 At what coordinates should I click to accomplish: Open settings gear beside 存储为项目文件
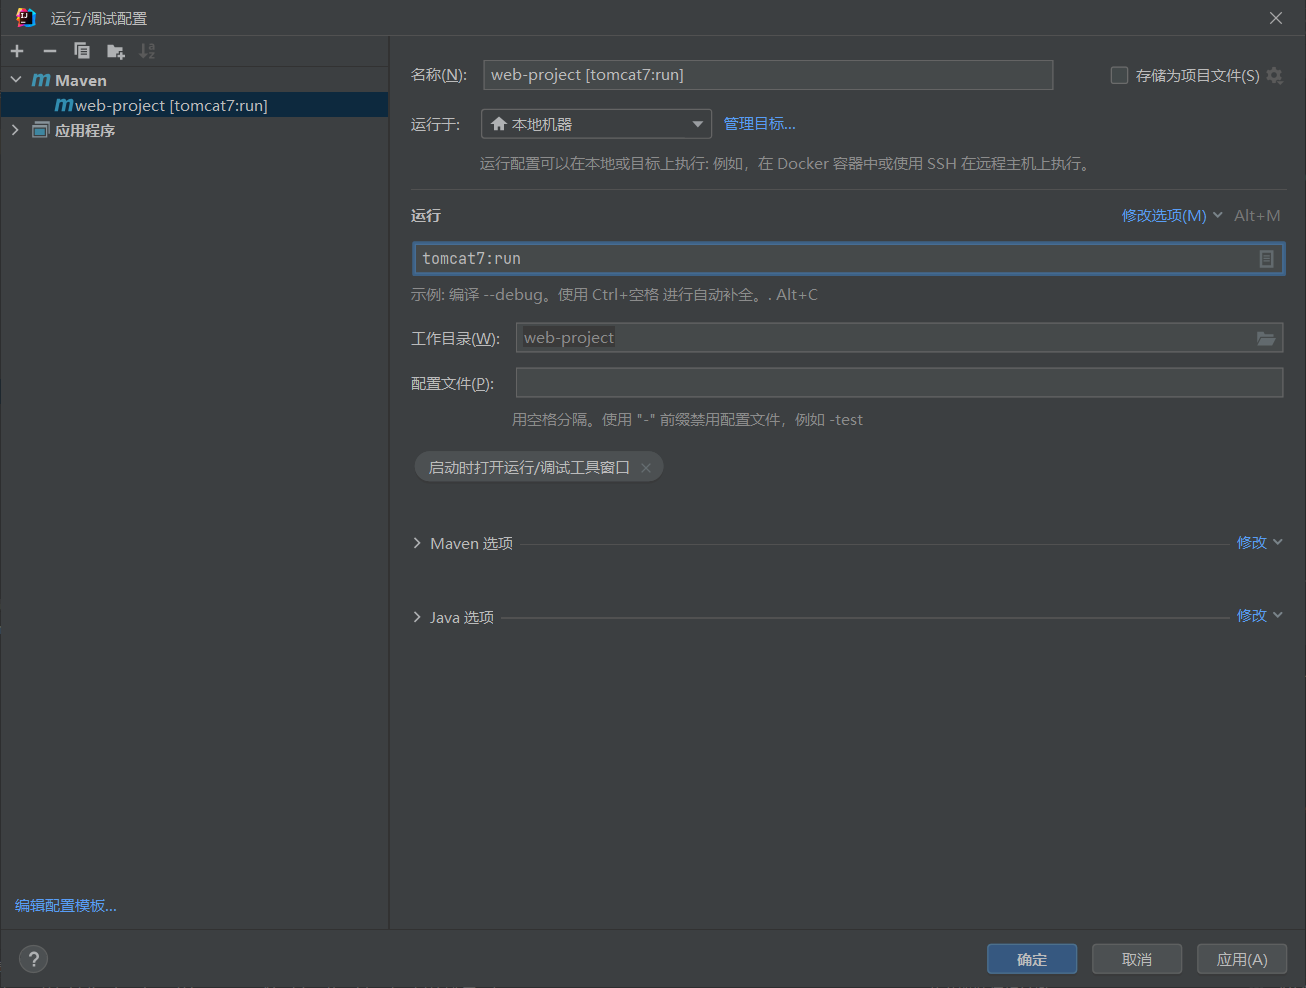pos(1274,75)
